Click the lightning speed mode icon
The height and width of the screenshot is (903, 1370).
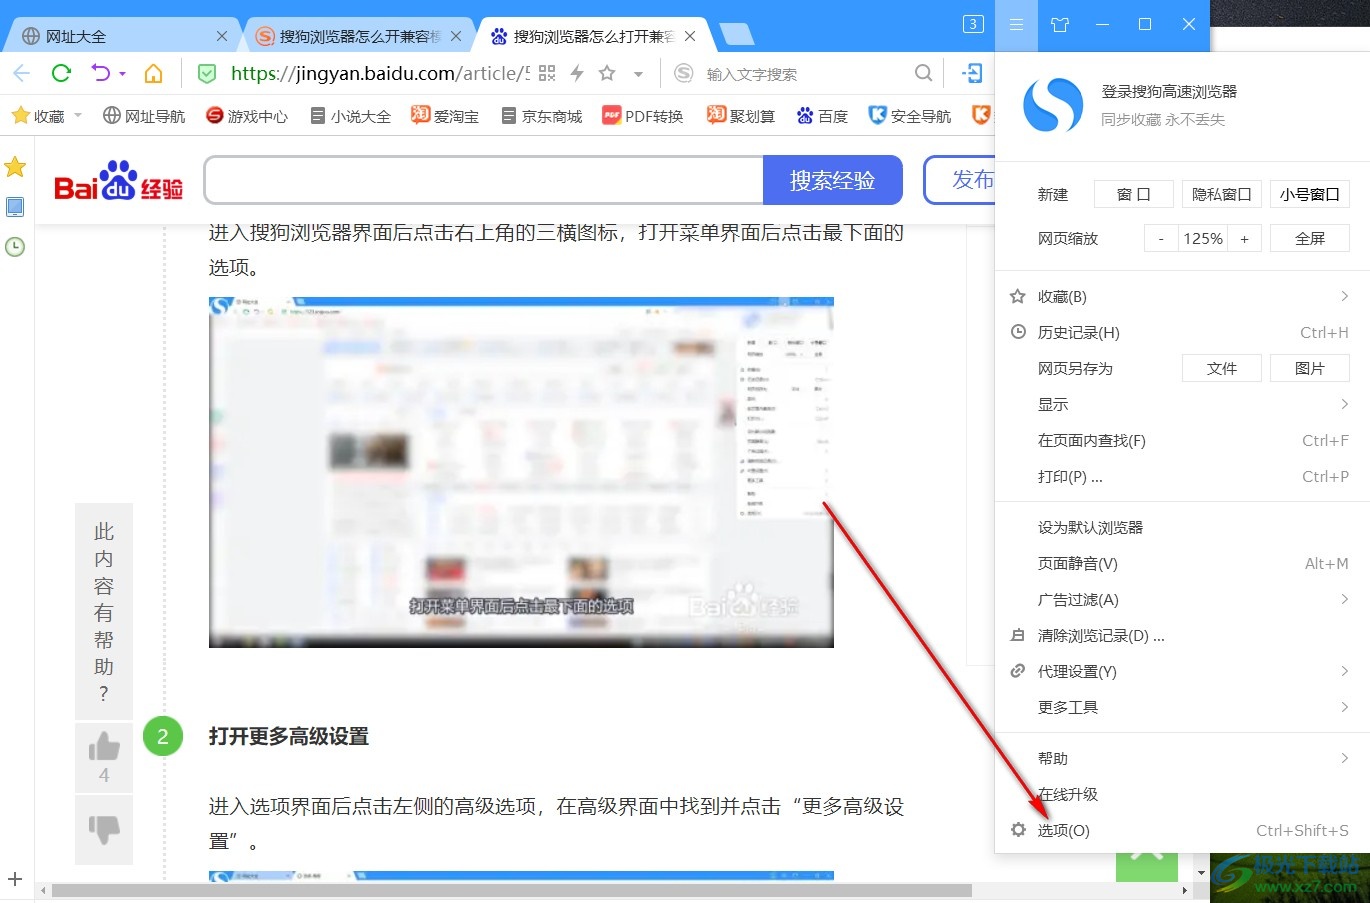[577, 73]
